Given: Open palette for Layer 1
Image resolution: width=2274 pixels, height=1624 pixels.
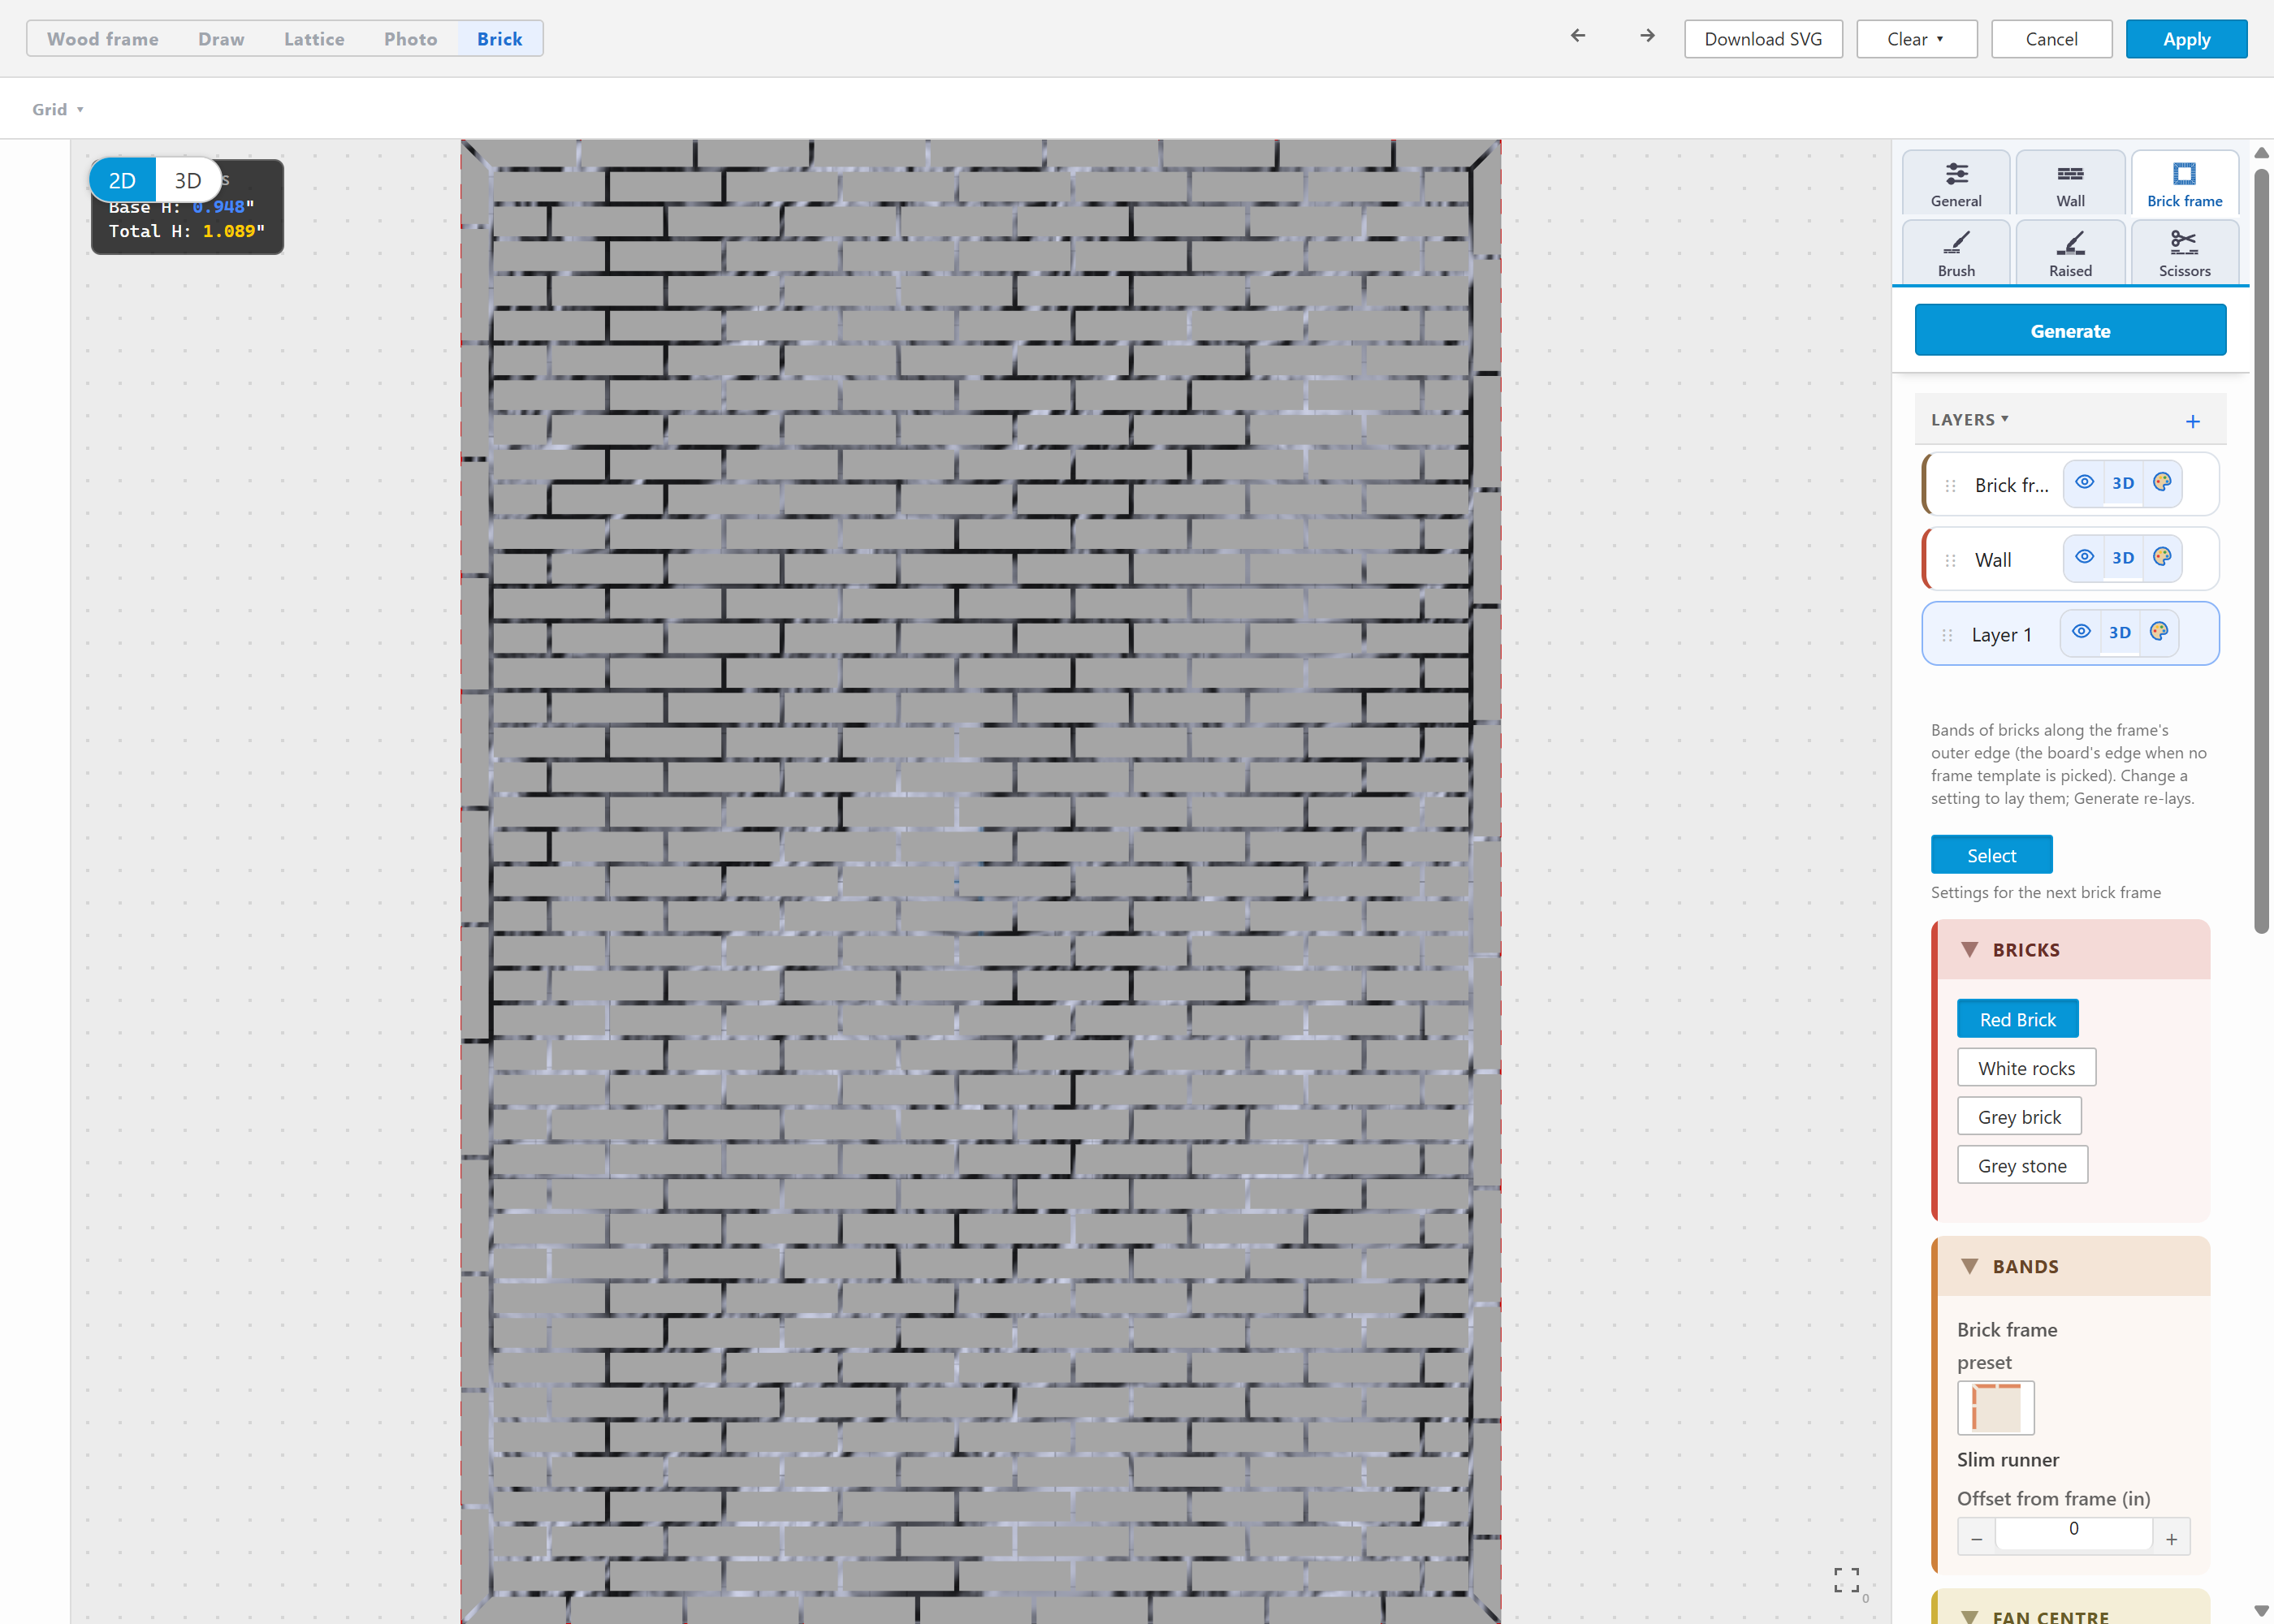Looking at the screenshot, I should click(x=2159, y=632).
